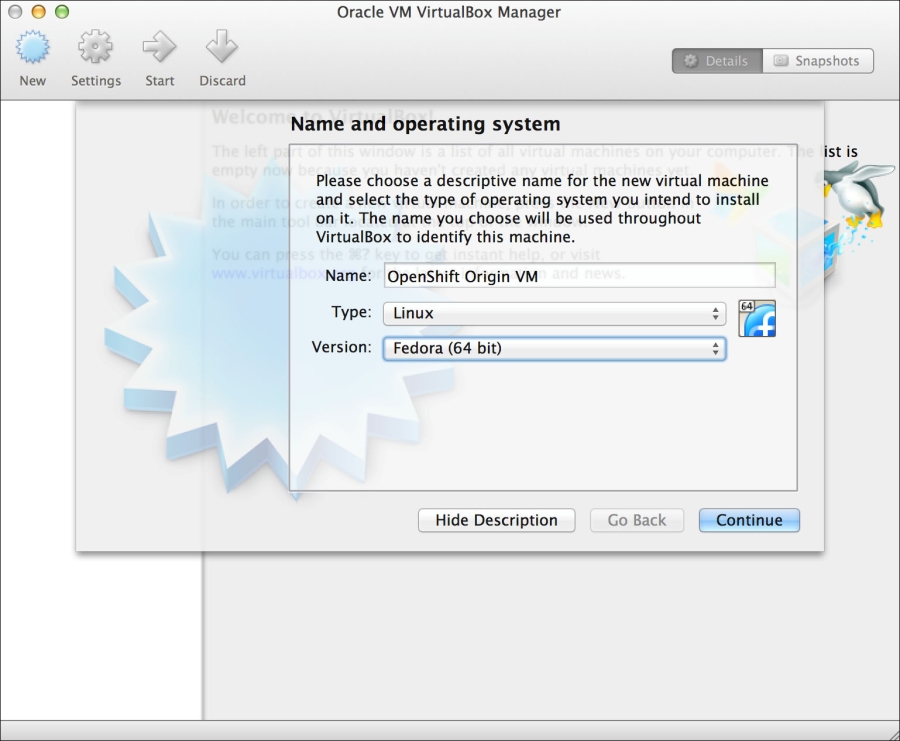This screenshot has width=900, height=741.
Task: Follow the www.virtualbox link in the welcome text
Action: coord(250,273)
